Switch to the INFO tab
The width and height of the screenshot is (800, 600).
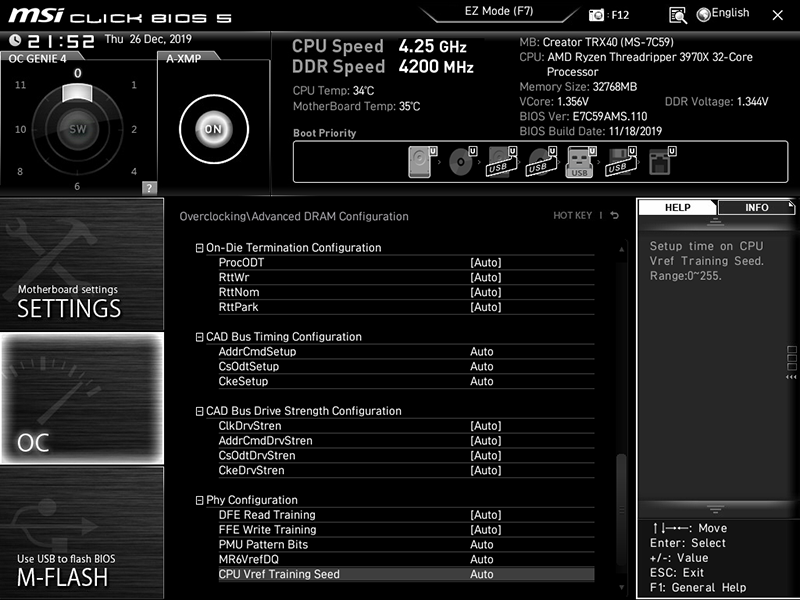click(x=756, y=207)
